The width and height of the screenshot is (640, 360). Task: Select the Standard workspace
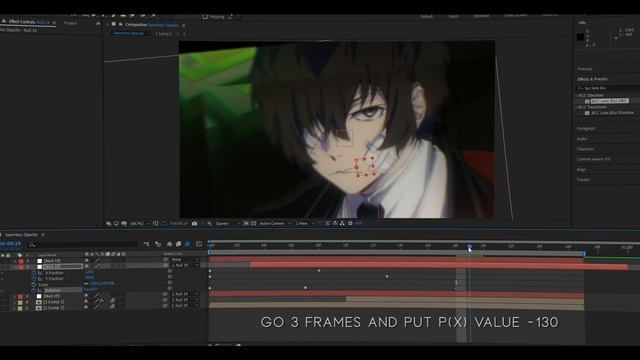click(481, 16)
